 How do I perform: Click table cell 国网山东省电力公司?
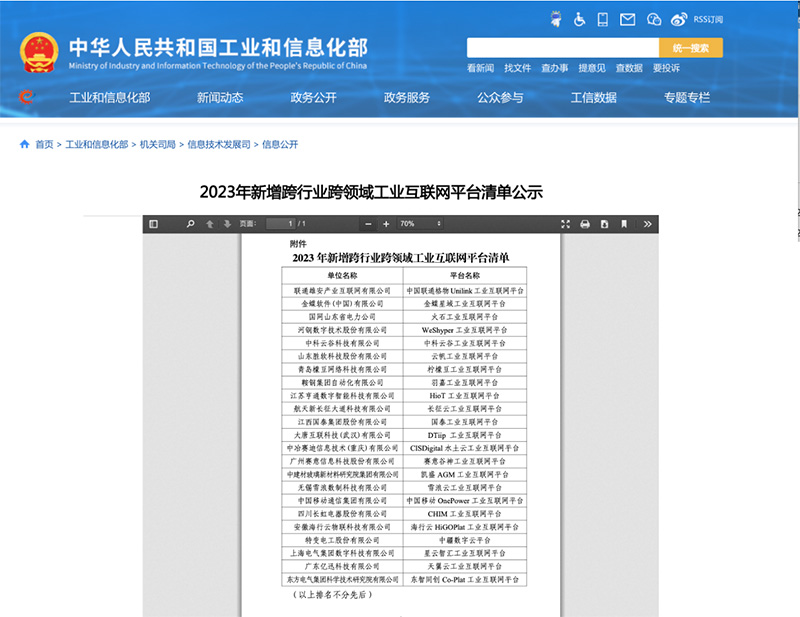tap(342, 317)
